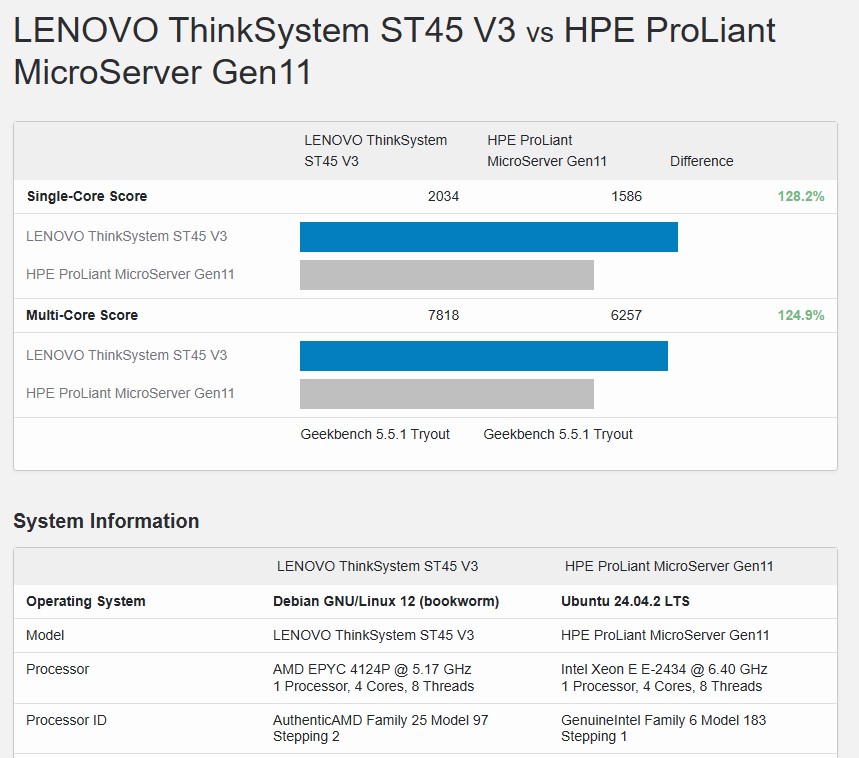
Task: Click the HPE ProLiant MicroServer Gen11 column header in score table
Action: coord(547,151)
